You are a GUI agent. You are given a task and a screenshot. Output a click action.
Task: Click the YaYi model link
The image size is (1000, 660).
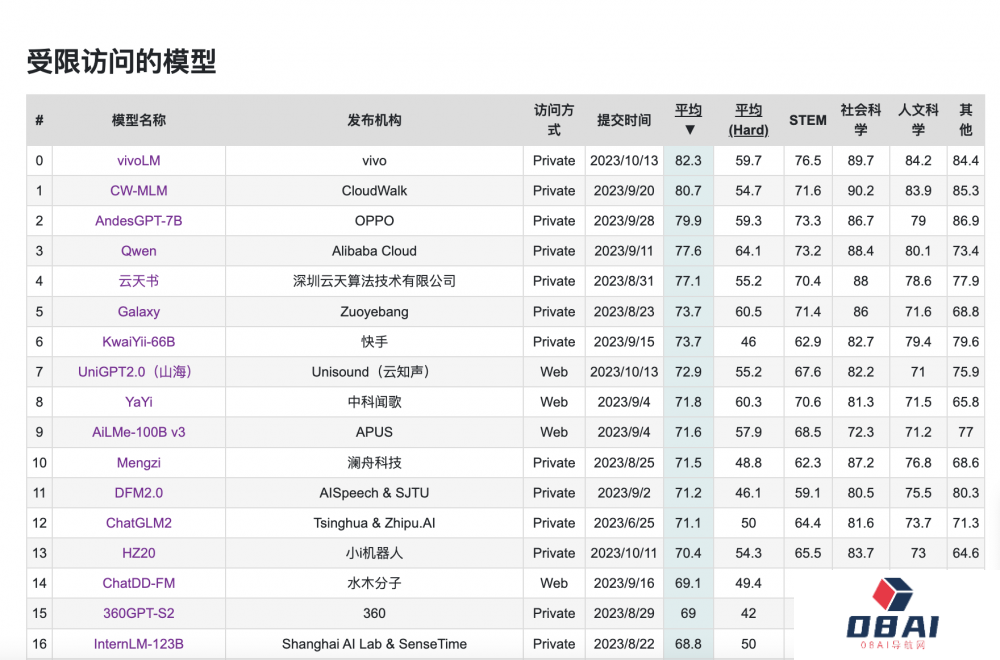point(138,402)
